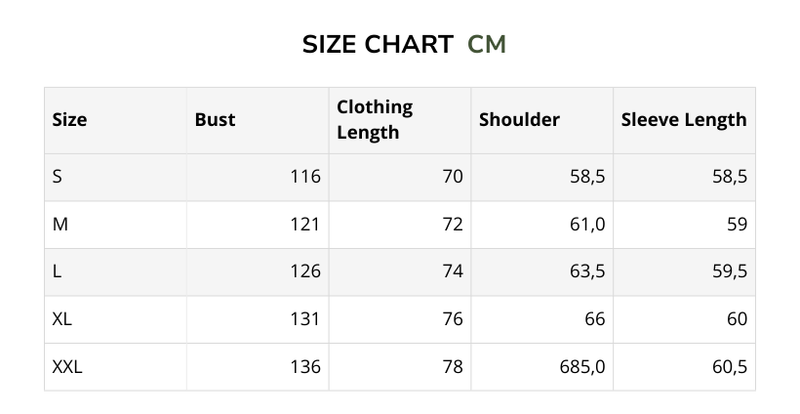Click shoulder value 63,5 for size L
This screenshot has height=414, width=800.
585,272
